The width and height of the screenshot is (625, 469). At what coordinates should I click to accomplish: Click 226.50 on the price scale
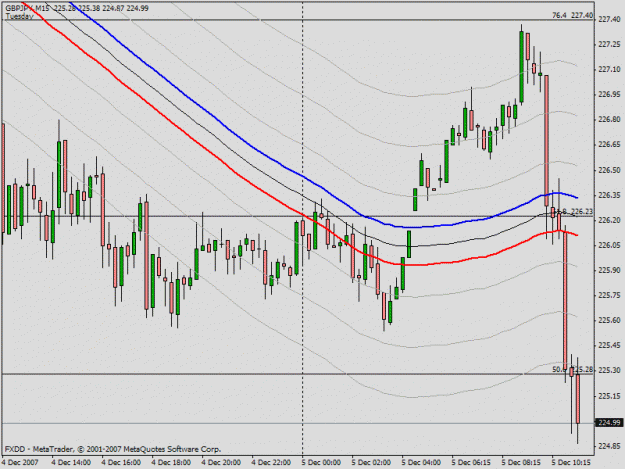coord(609,170)
